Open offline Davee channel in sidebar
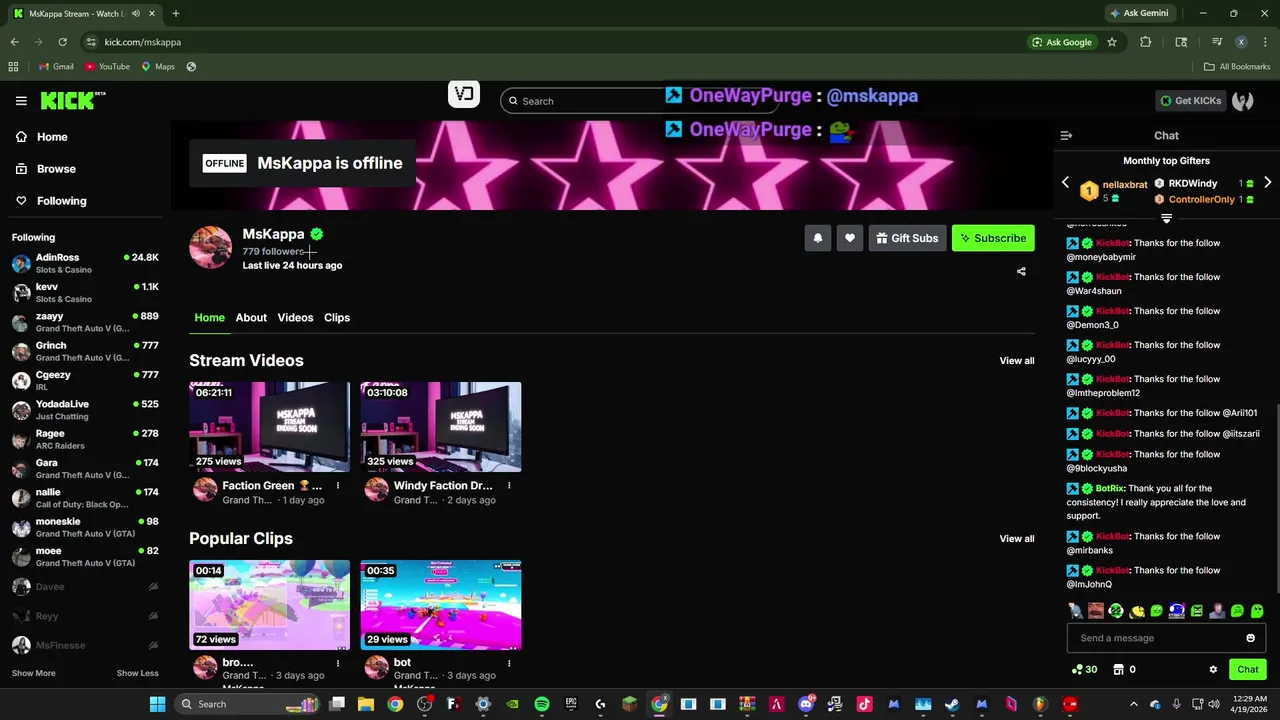 (85, 587)
